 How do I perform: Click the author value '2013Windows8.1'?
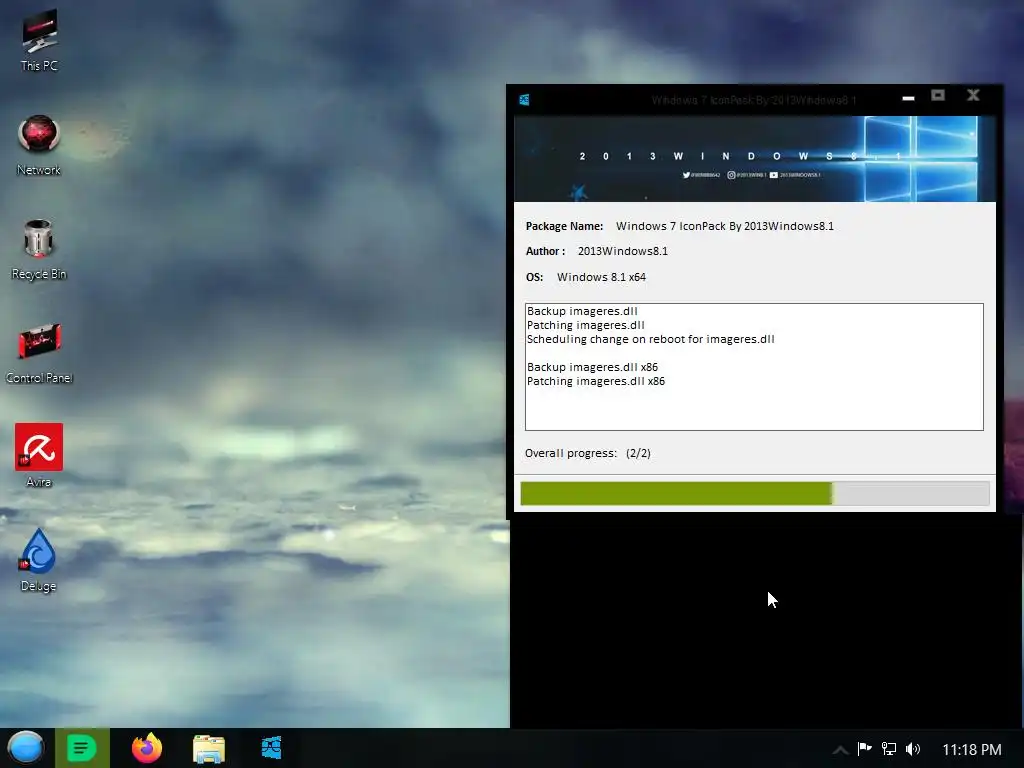[x=622, y=251]
